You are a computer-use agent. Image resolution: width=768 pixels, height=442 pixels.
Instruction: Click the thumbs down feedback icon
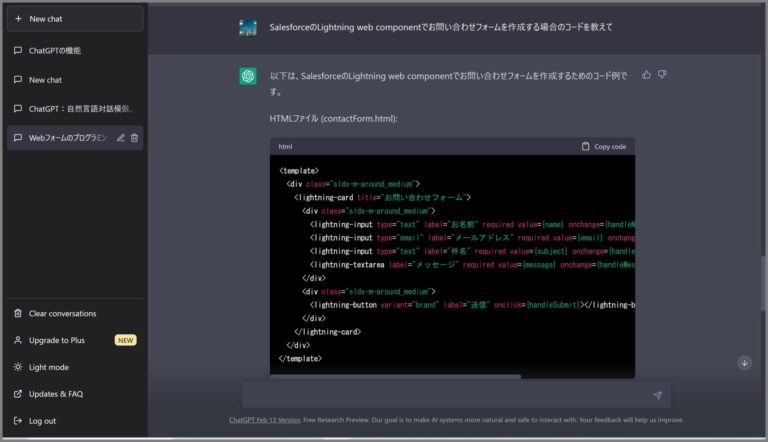point(662,75)
